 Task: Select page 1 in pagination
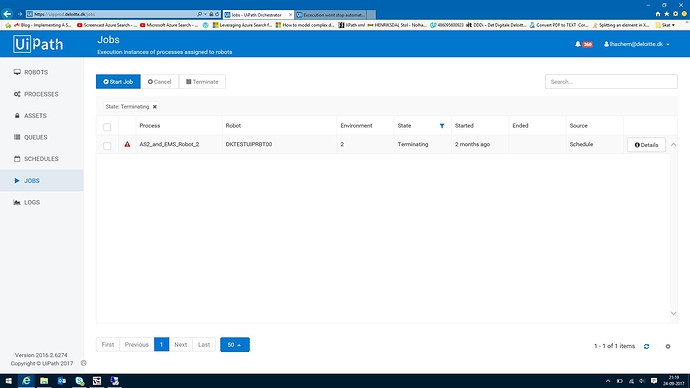tap(161, 344)
